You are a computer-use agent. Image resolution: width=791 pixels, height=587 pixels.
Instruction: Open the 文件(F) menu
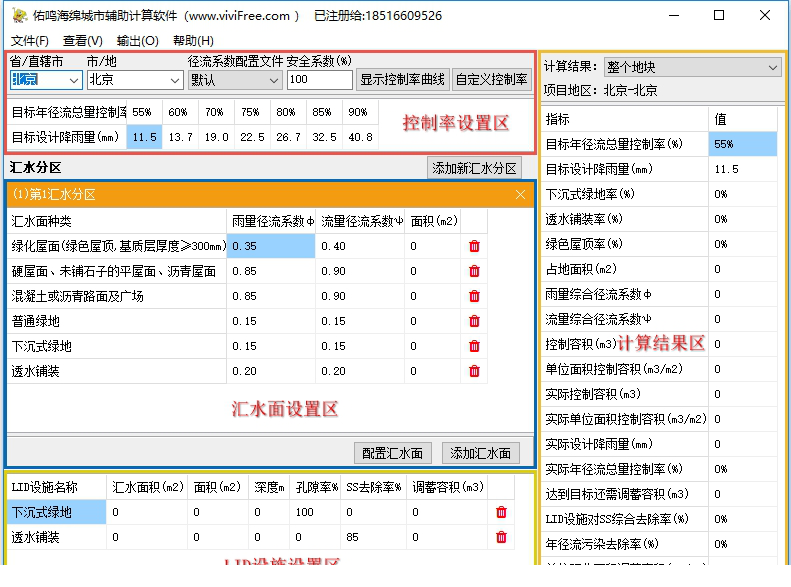point(30,41)
